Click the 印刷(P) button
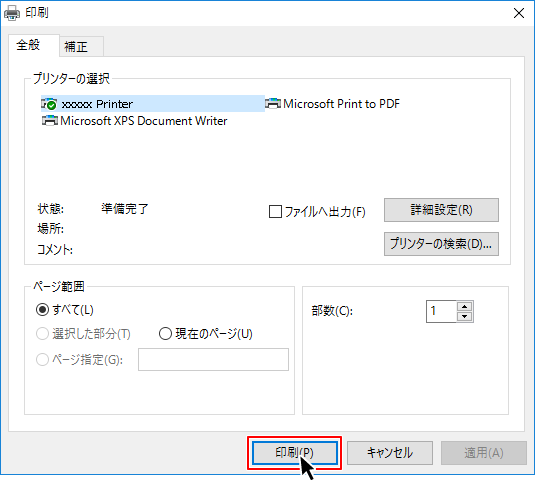536x482 pixels. (295, 453)
